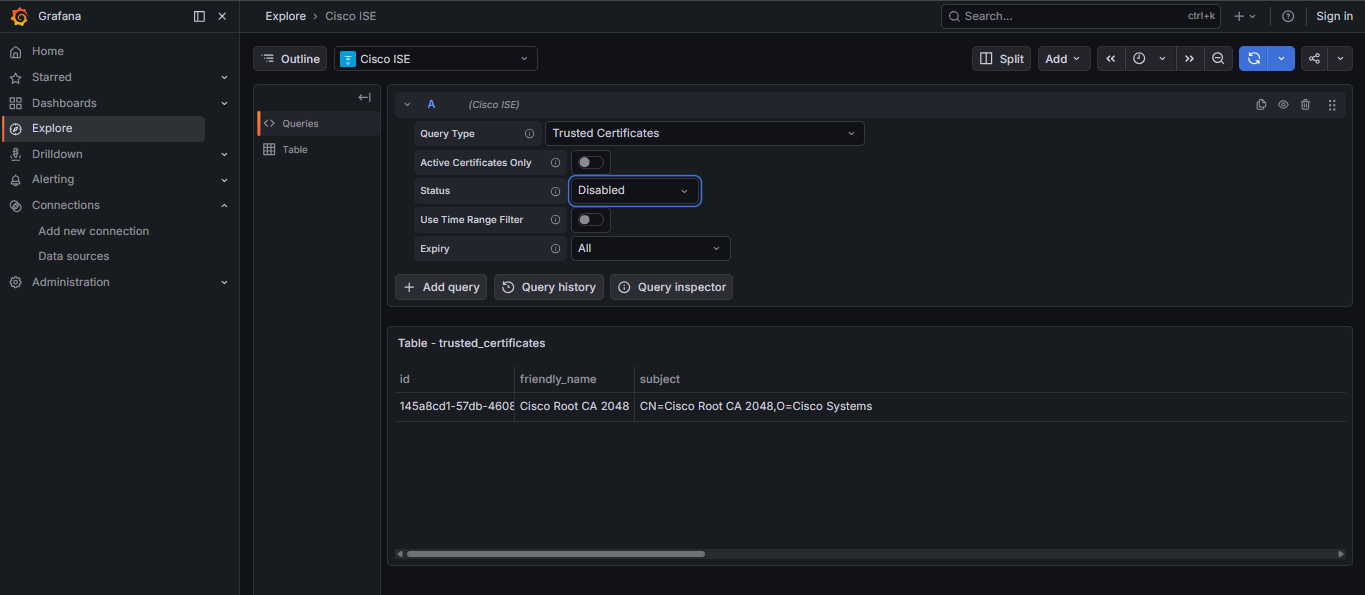The width and height of the screenshot is (1365, 595).
Task: Close the sidebar menu
Action: click(x=222, y=16)
